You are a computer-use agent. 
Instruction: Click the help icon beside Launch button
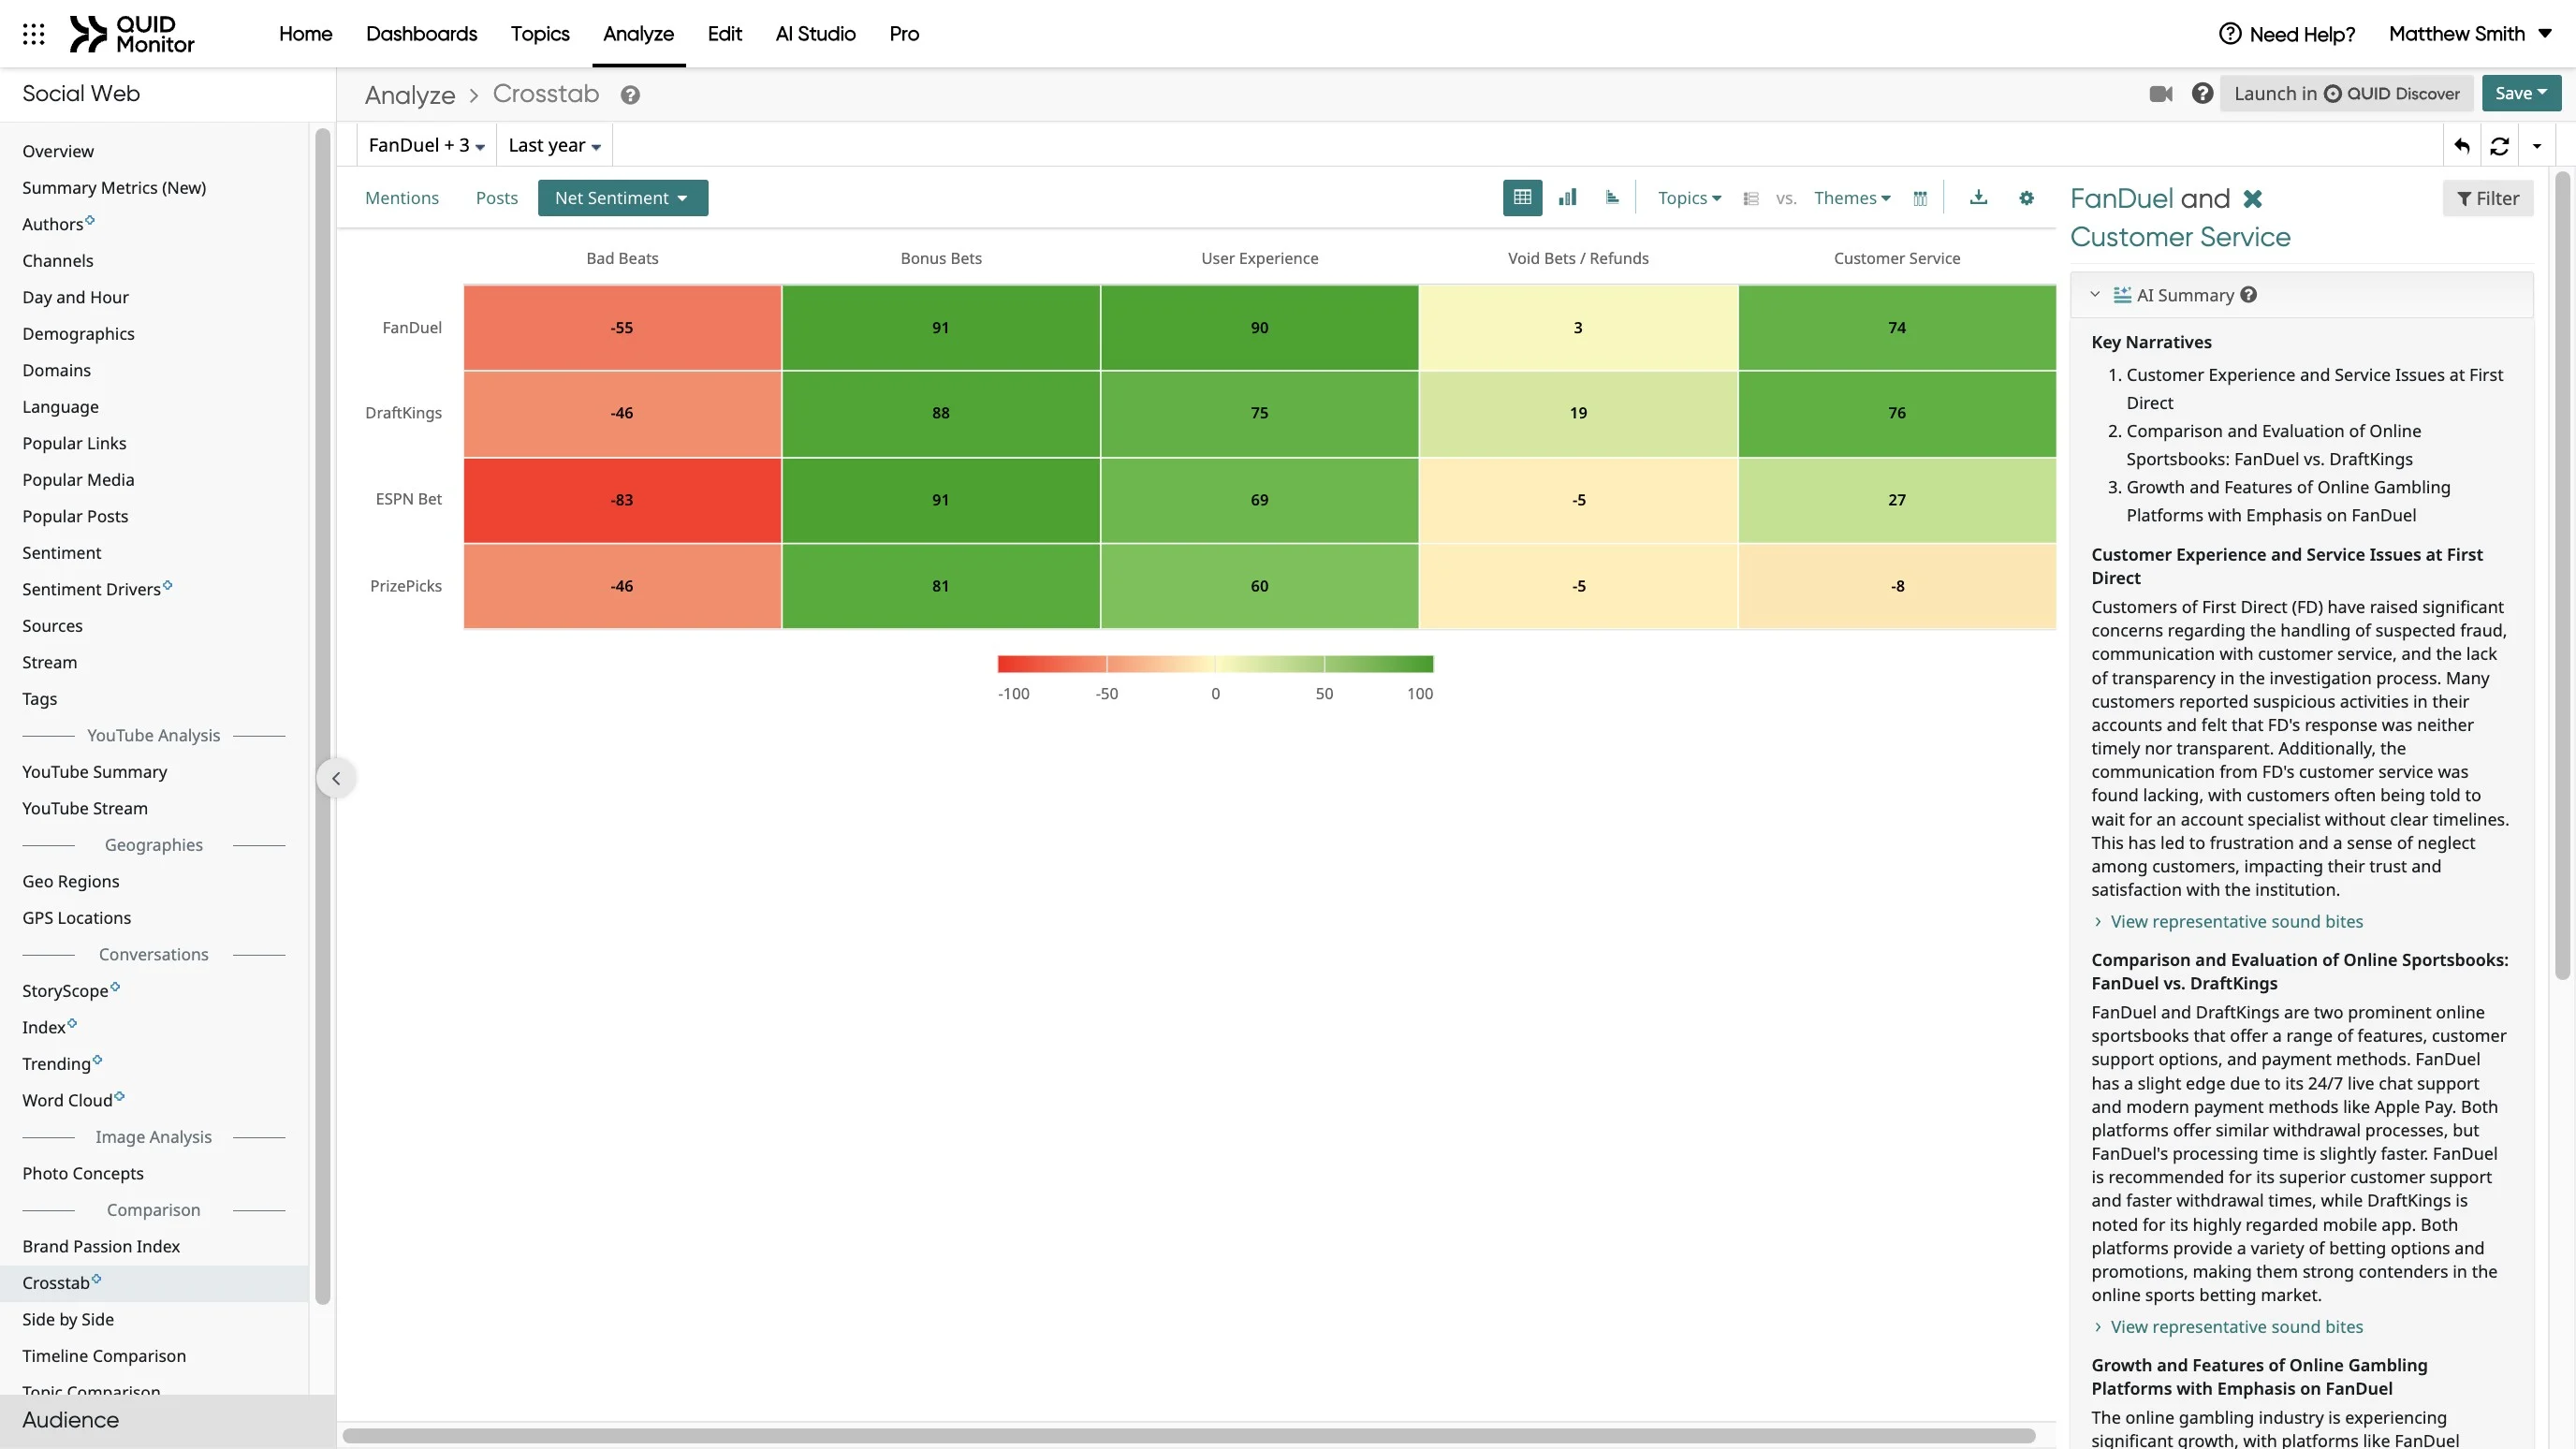(x=2202, y=93)
